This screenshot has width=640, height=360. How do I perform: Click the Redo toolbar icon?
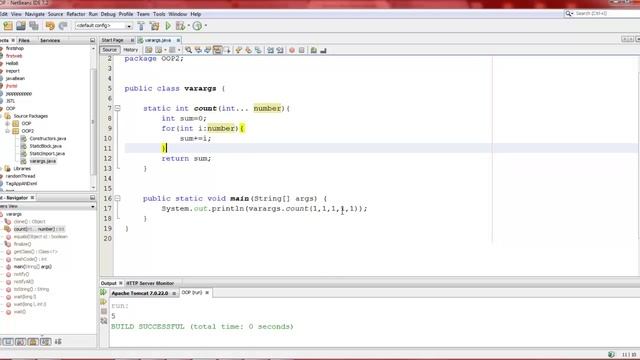[x=63, y=26]
